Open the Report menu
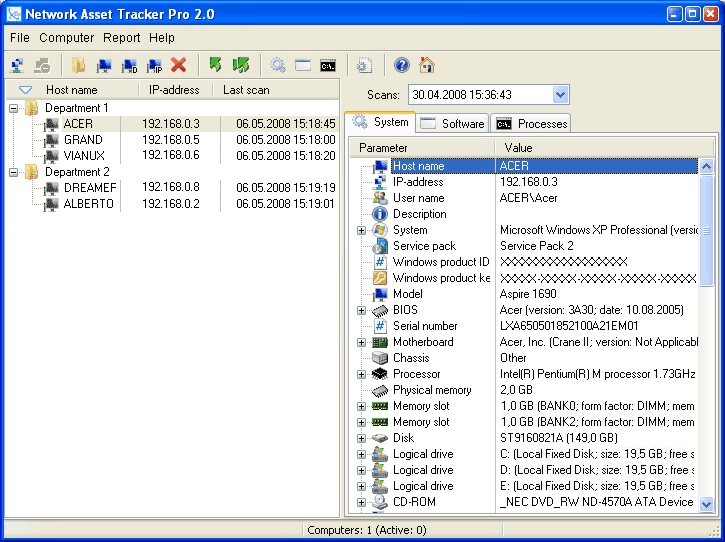 (122, 37)
